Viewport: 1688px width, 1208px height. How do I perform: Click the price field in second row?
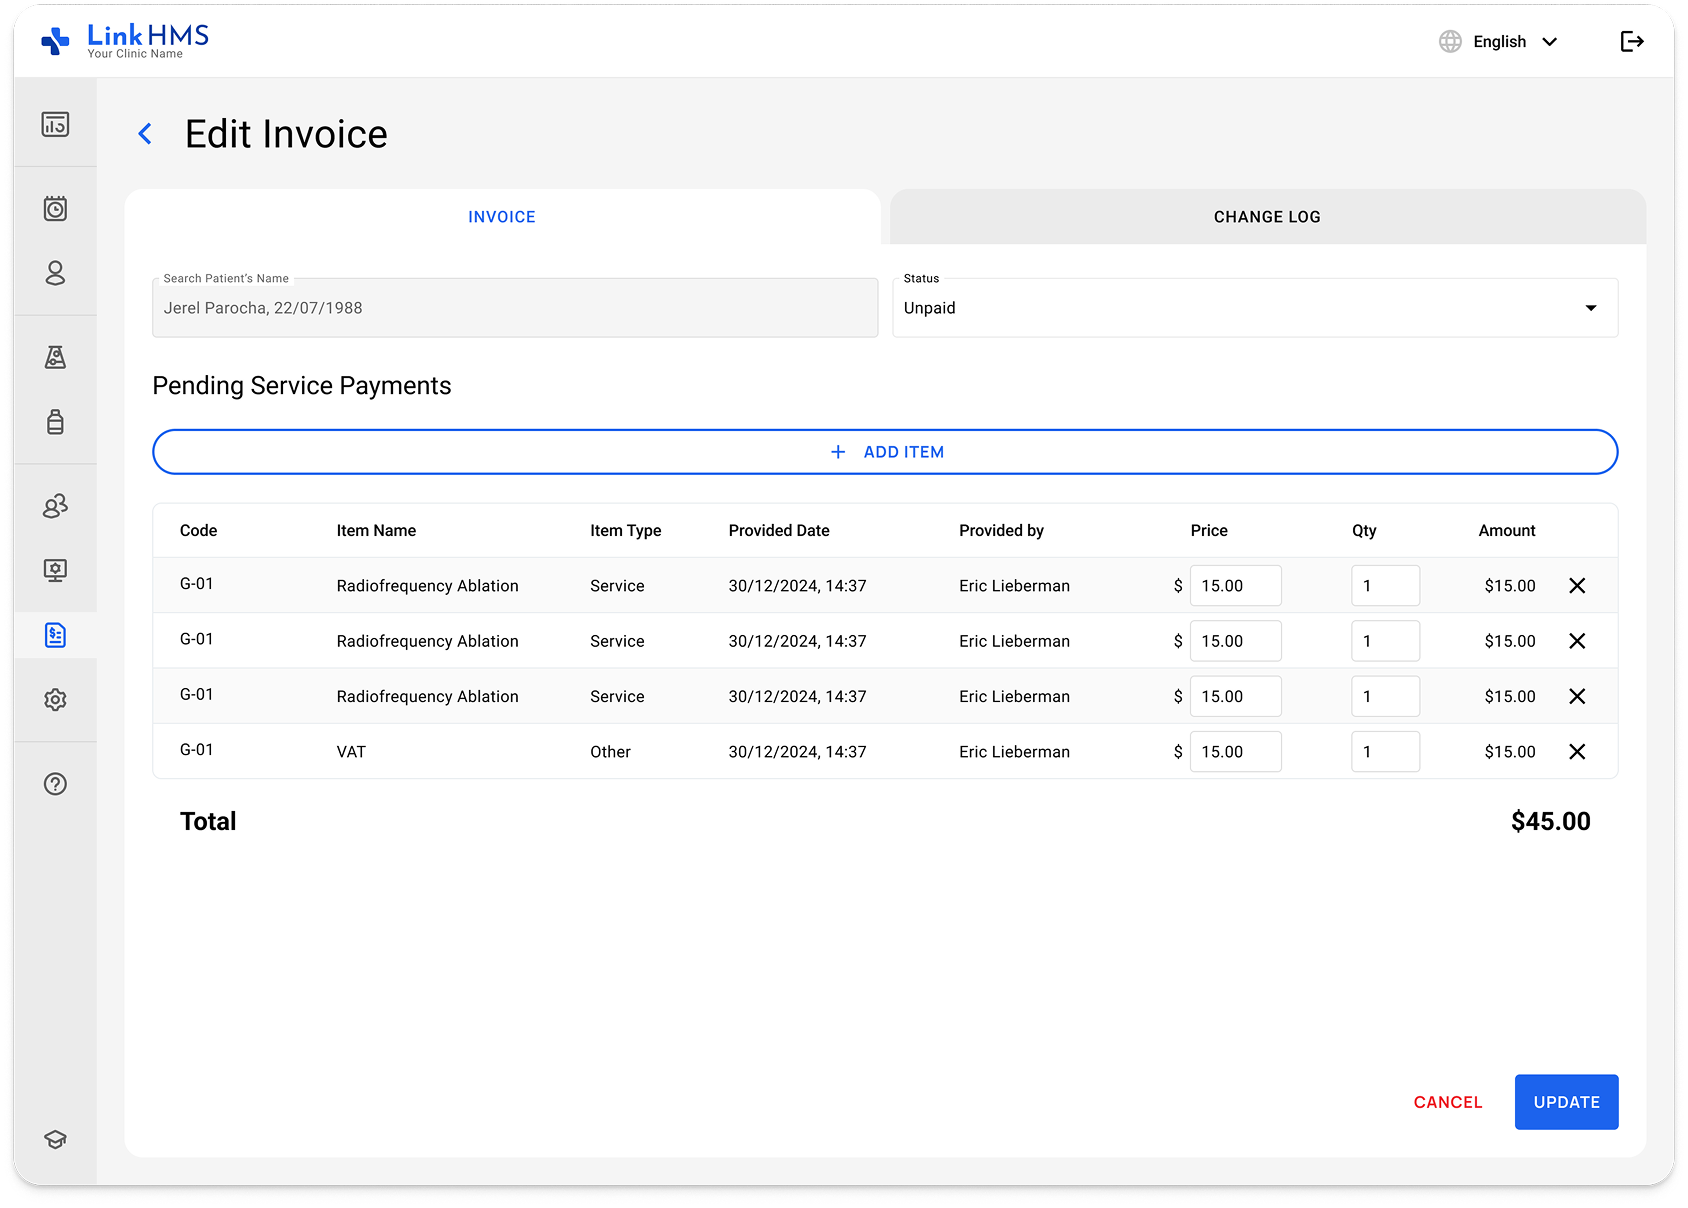coord(1235,641)
